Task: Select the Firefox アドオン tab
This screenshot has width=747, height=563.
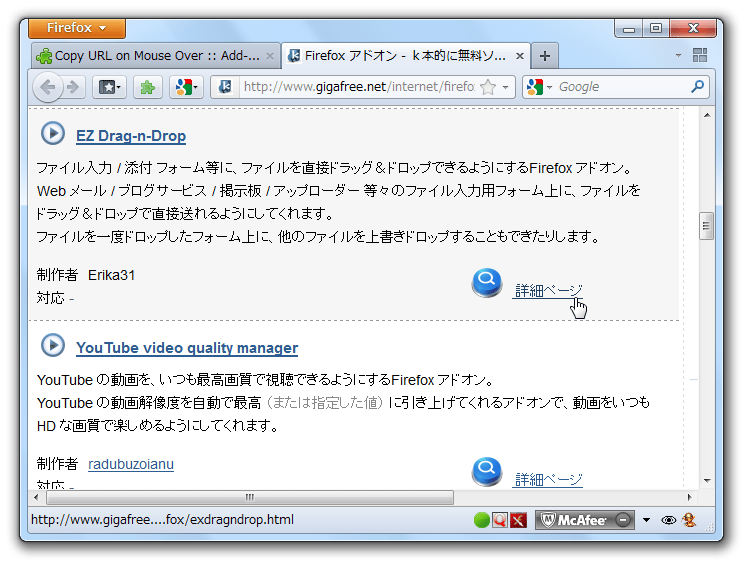Action: tap(405, 56)
